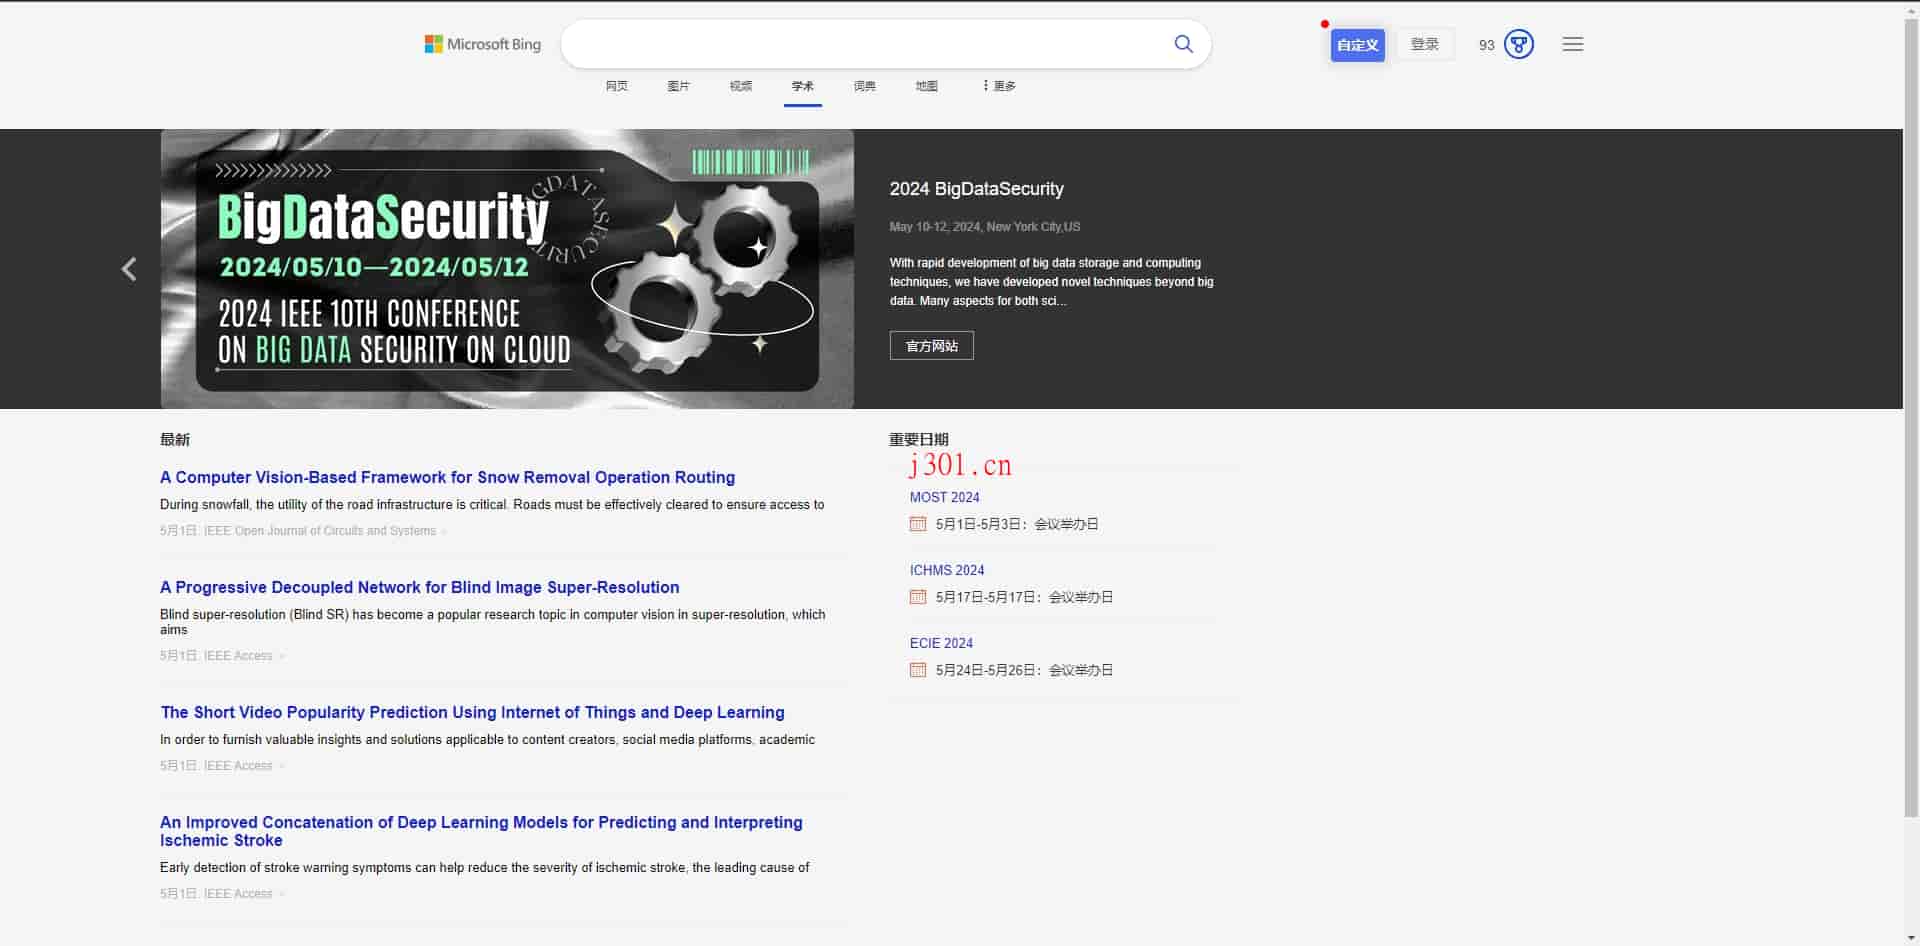Open Snow Removal Operation Routing paper
This screenshot has width=1920, height=946.
(447, 478)
